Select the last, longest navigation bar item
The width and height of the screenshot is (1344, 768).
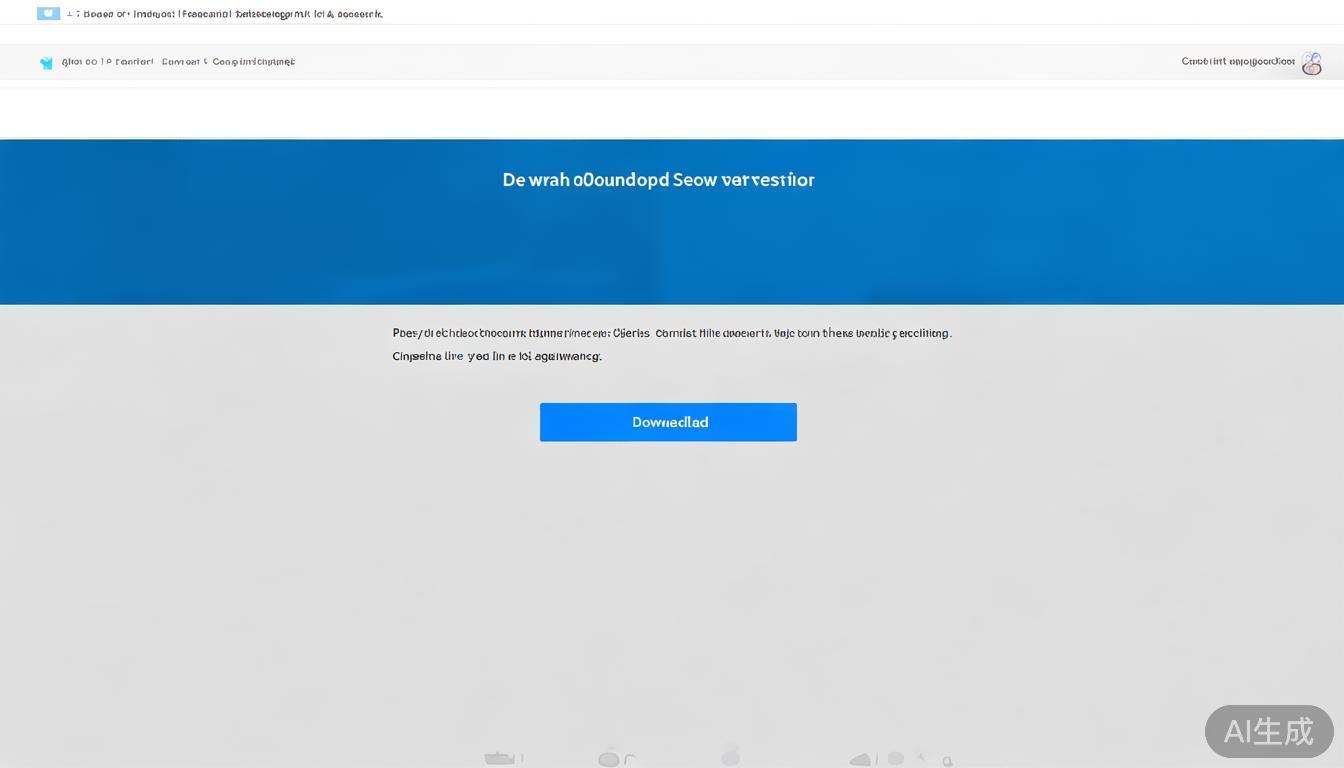pyautogui.click(x=254, y=62)
